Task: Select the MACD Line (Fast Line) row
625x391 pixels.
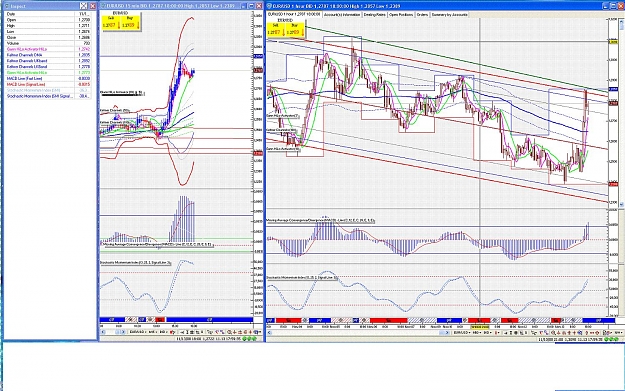Action: tap(48, 79)
